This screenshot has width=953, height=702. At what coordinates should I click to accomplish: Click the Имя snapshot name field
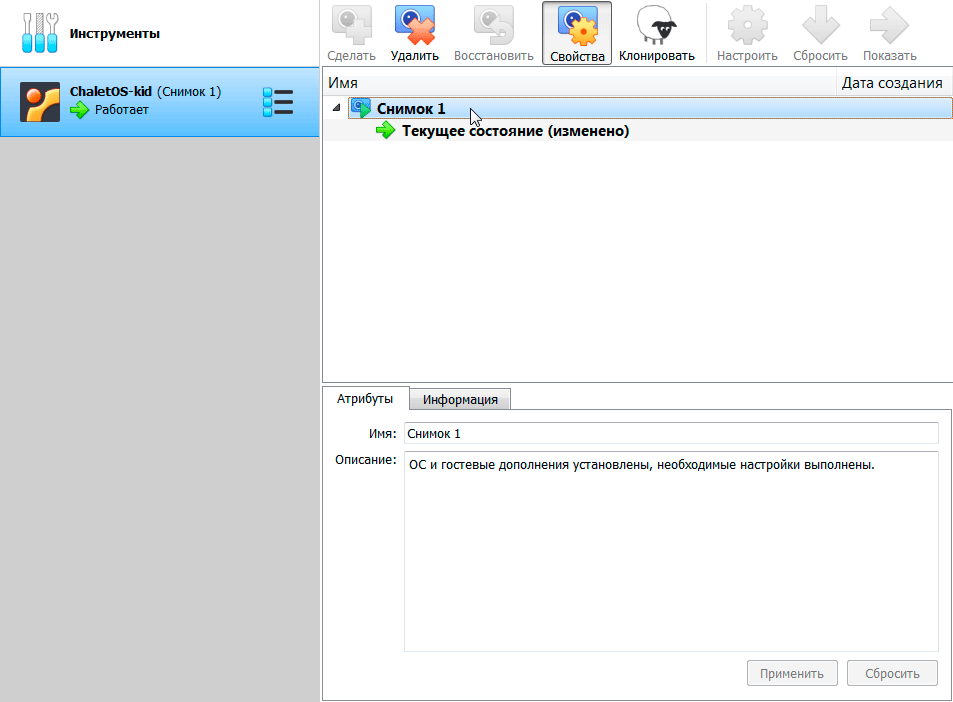coord(671,433)
